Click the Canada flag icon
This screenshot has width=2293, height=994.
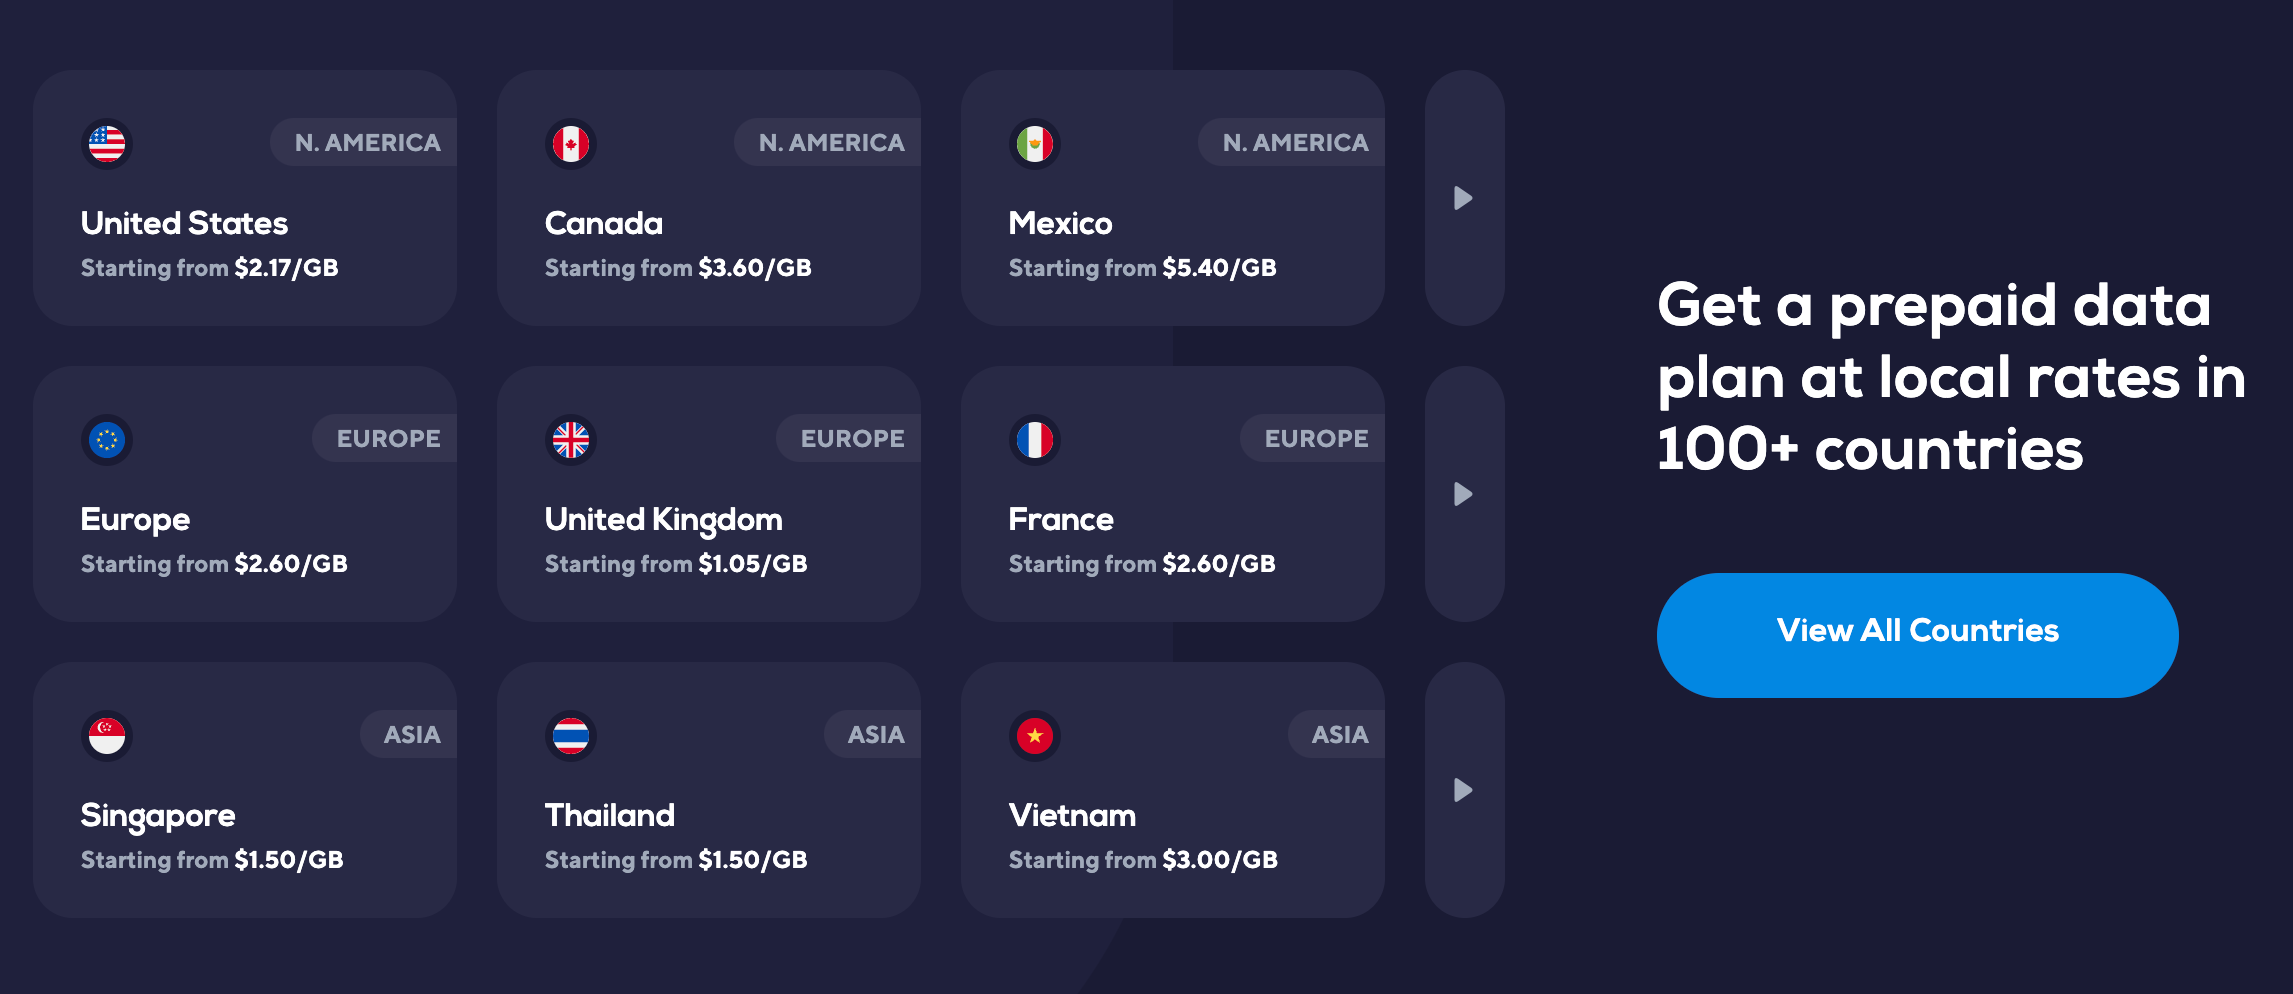(x=571, y=144)
